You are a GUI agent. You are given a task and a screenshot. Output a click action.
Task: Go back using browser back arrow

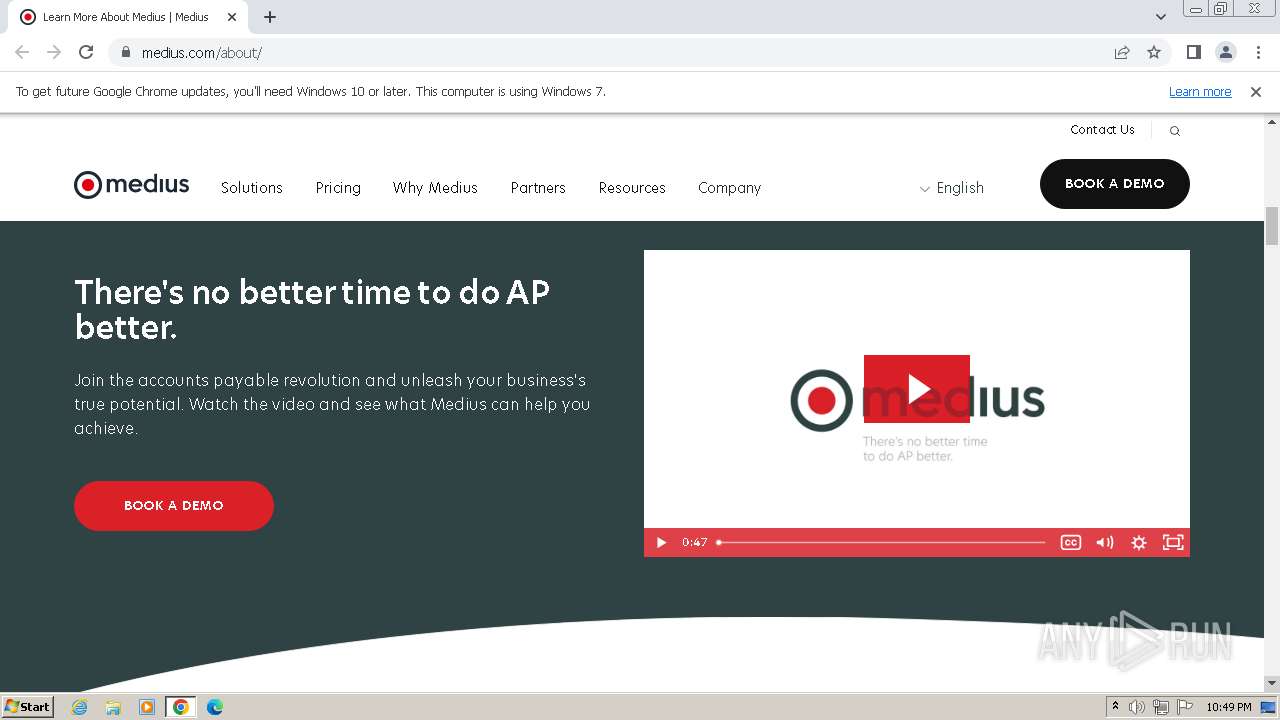22,52
